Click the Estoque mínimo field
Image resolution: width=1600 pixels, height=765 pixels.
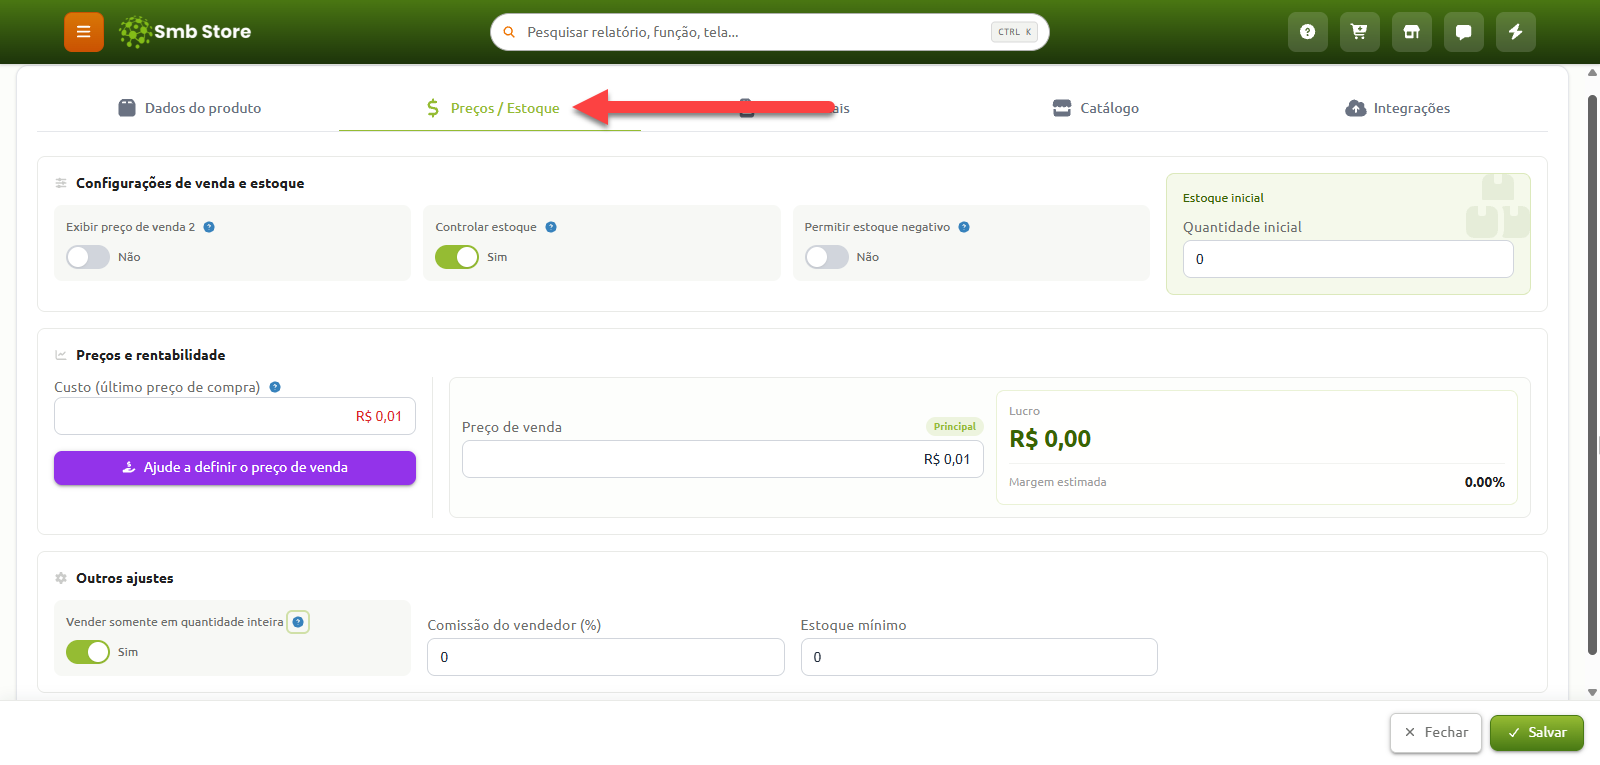point(979,657)
